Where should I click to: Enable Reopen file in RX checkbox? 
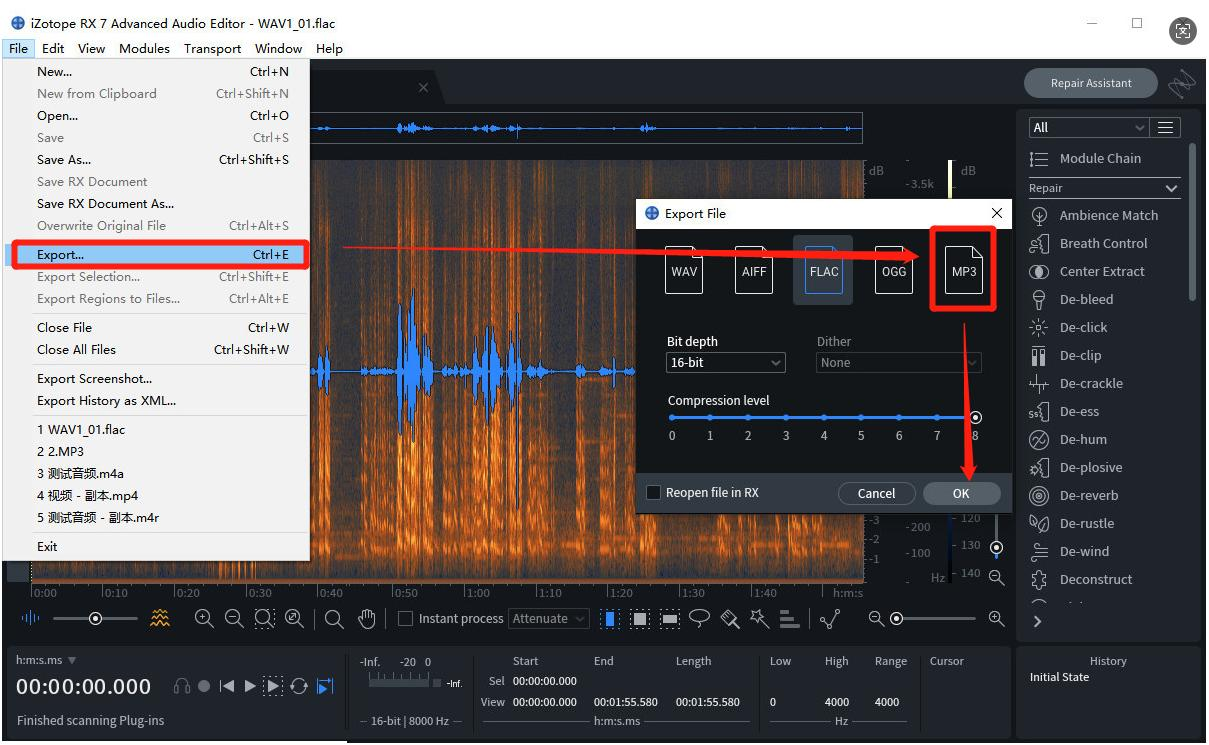tap(654, 492)
